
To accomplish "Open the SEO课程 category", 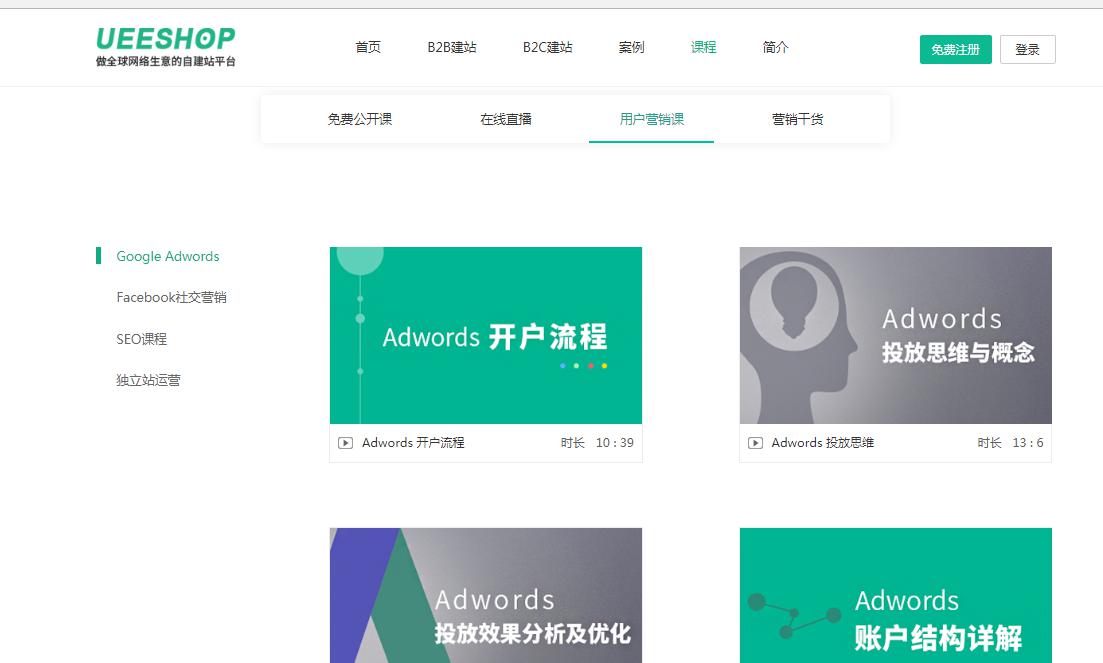I will pos(144,339).
